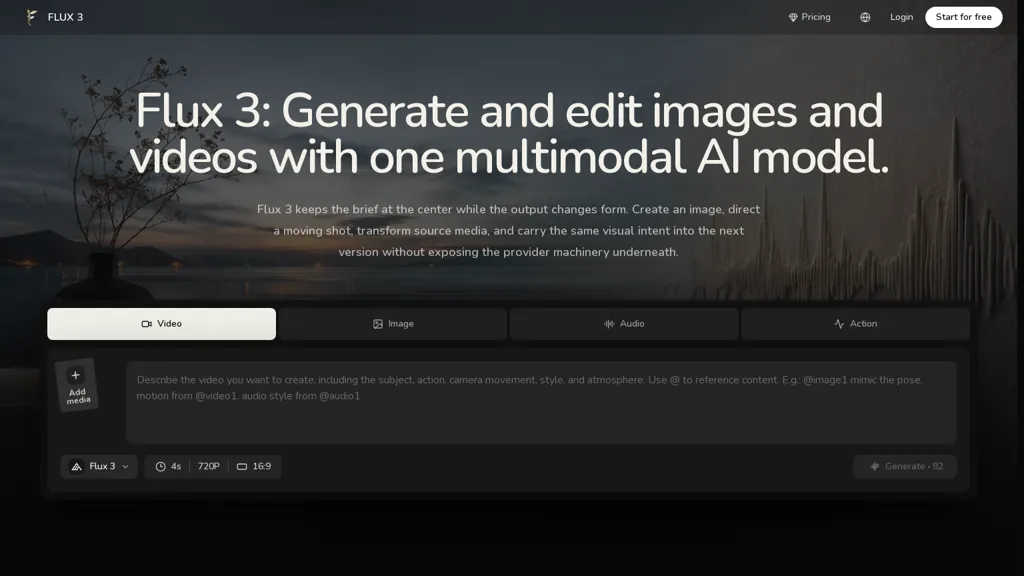The width and height of the screenshot is (1024, 576).
Task: Click the Add media plus button
Action: click(x=76, y=385)
